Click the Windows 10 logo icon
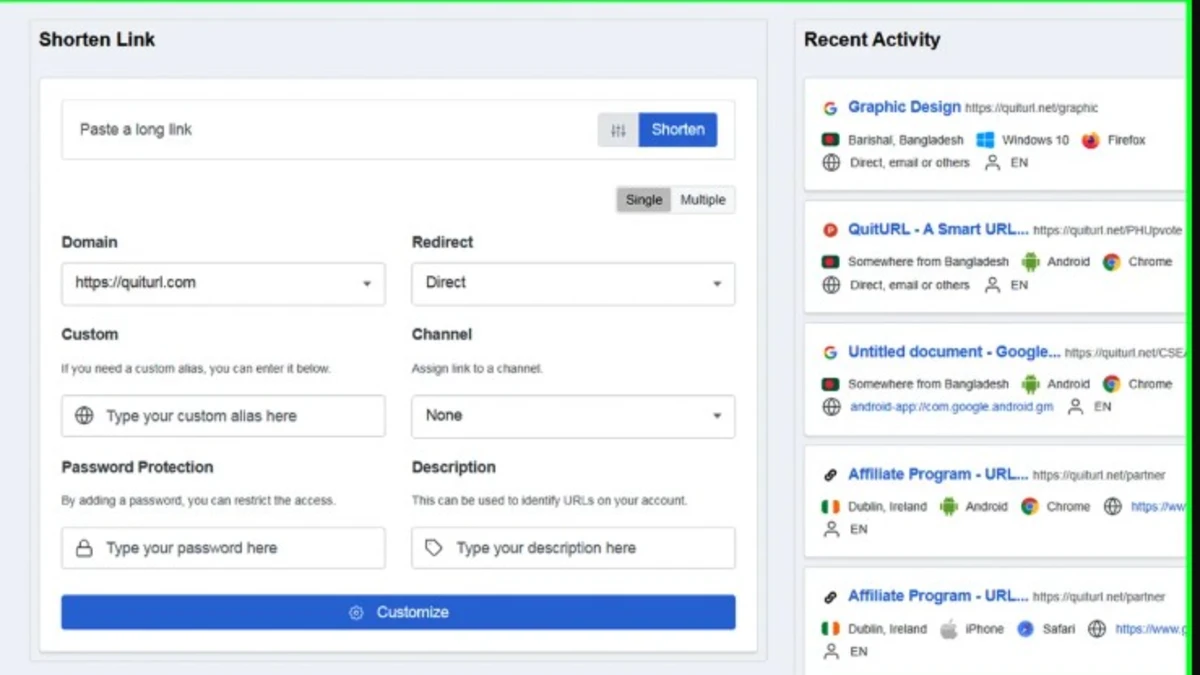This screenshot has width=1200, height=675. 985,140
